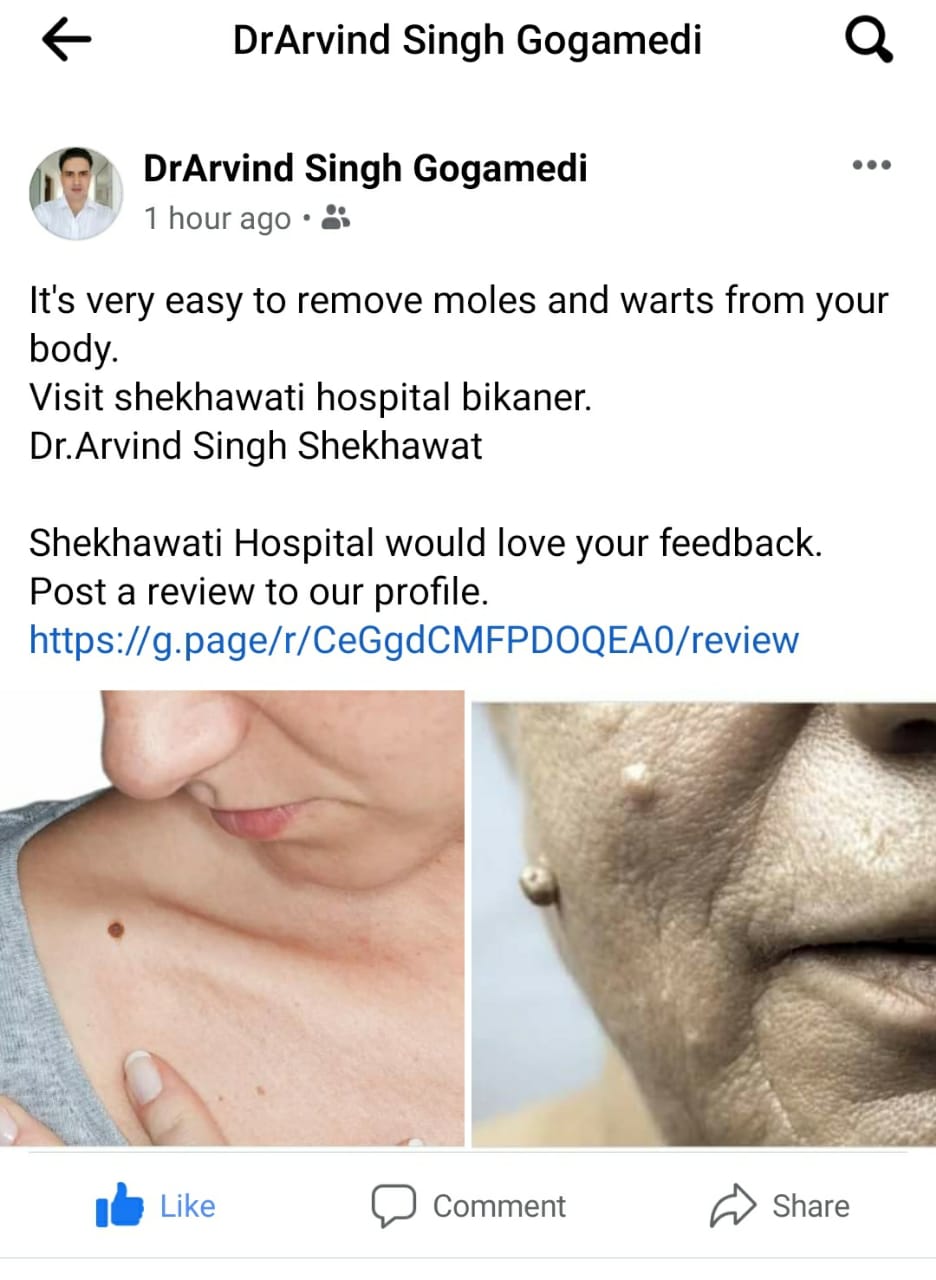The width and height of the screenshot is (936, 1280).
Task: Tap the Dr.Arvind Singh Shekhawat line
Action: [256, 446]
